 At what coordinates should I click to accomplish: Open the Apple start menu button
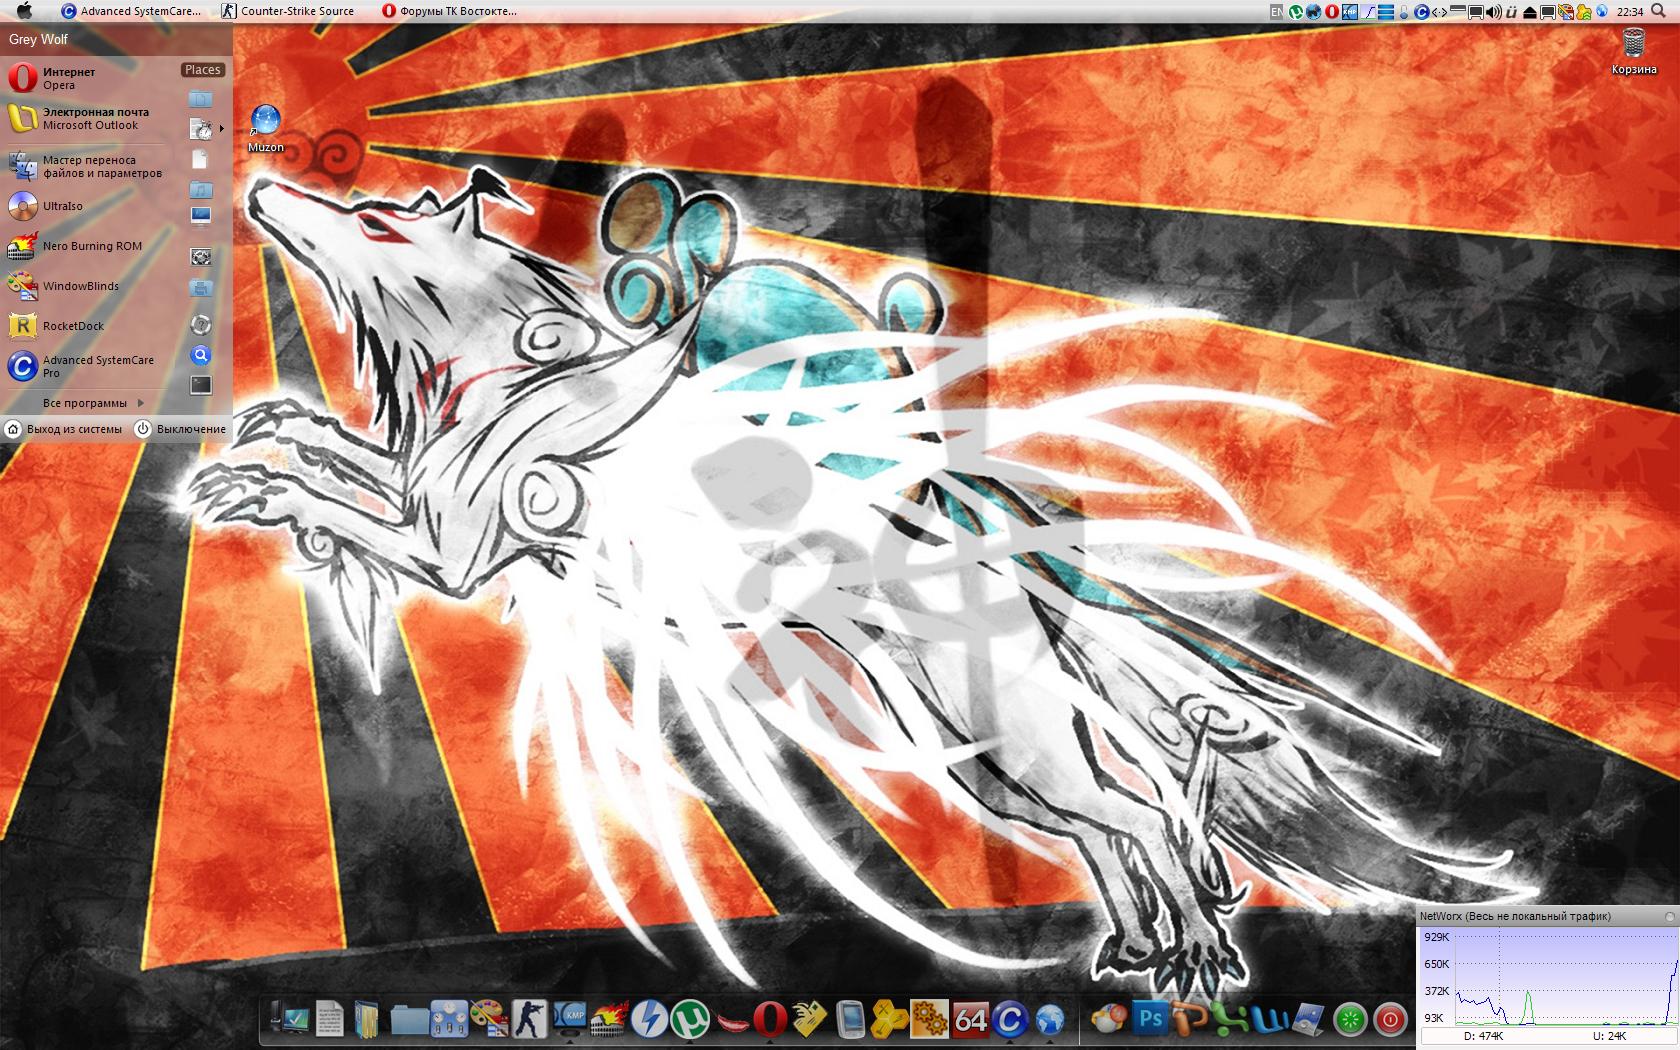coord(25,11)
